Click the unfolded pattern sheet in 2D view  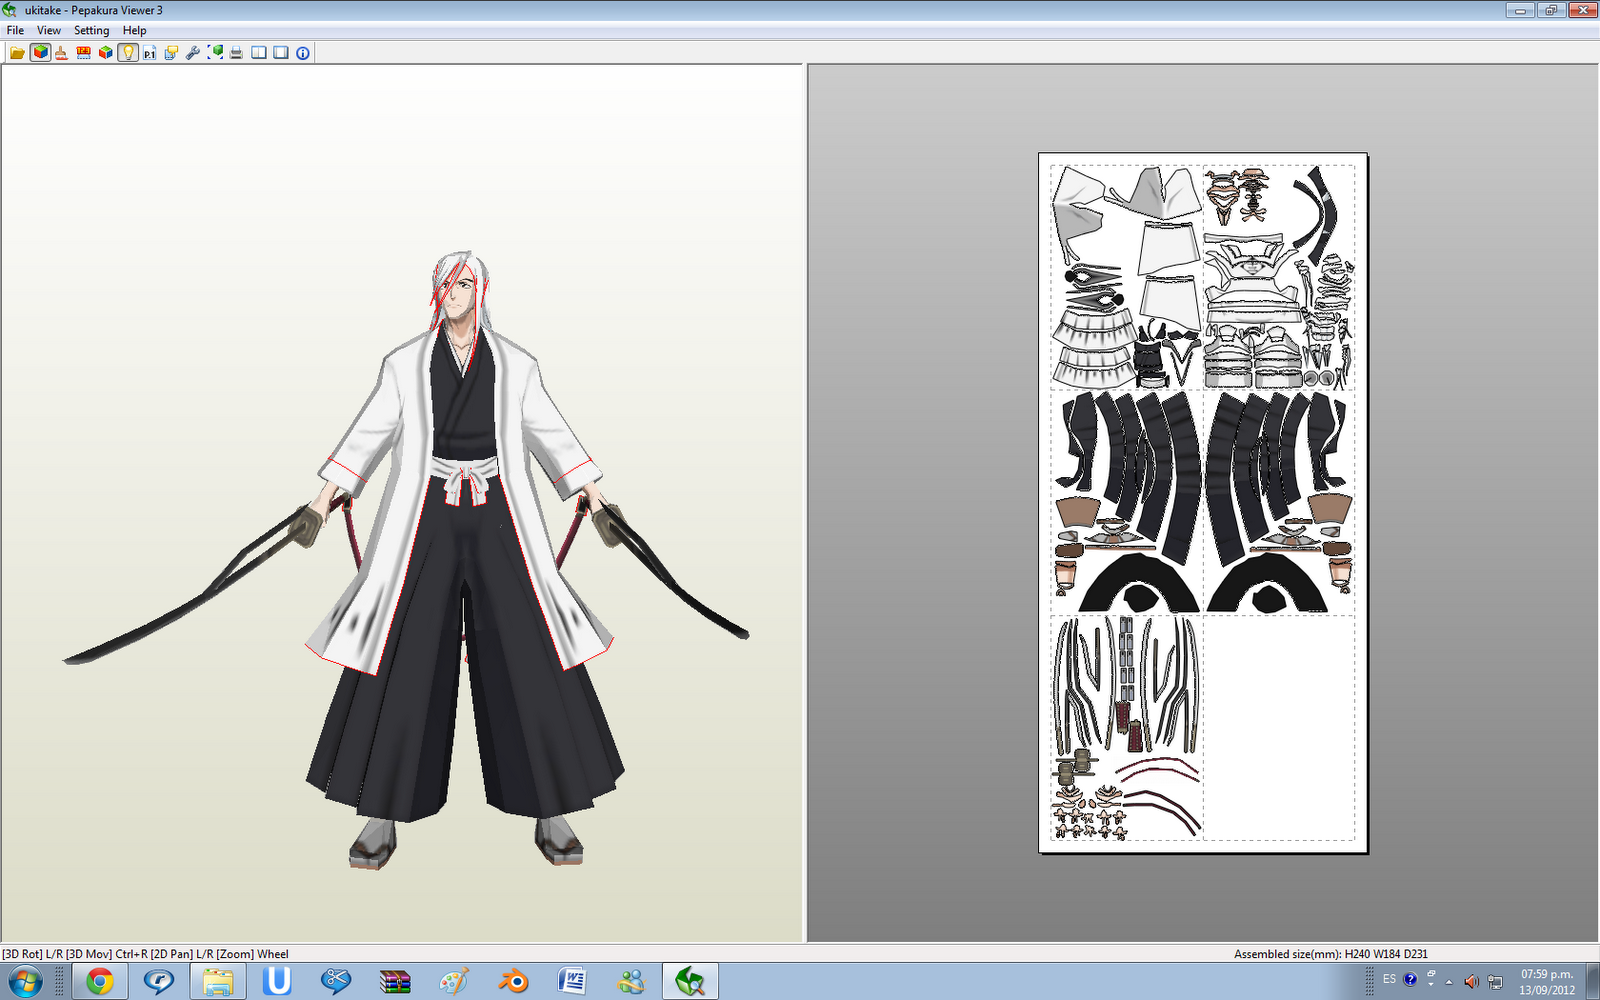coord(1203,503)
